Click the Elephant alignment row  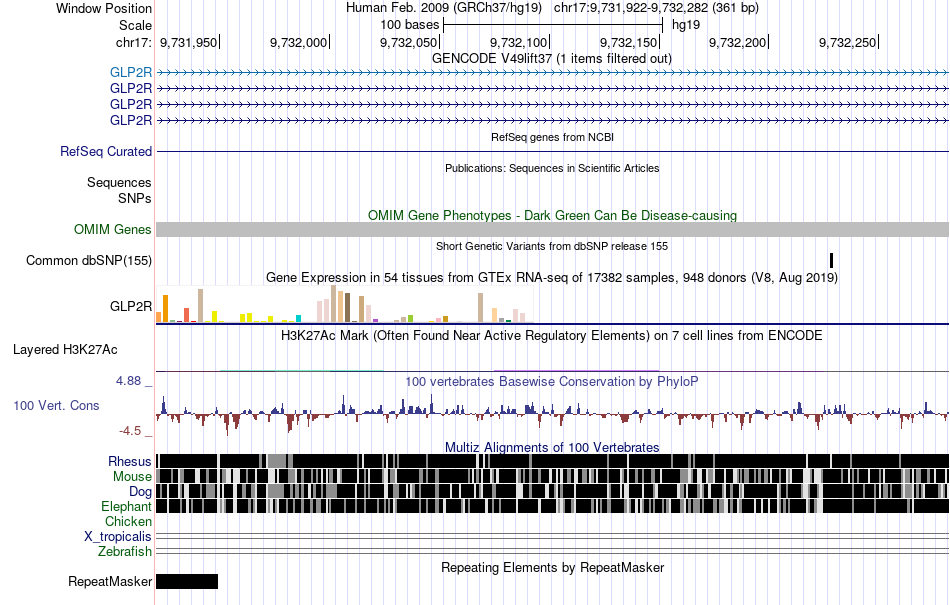[553, 506]
